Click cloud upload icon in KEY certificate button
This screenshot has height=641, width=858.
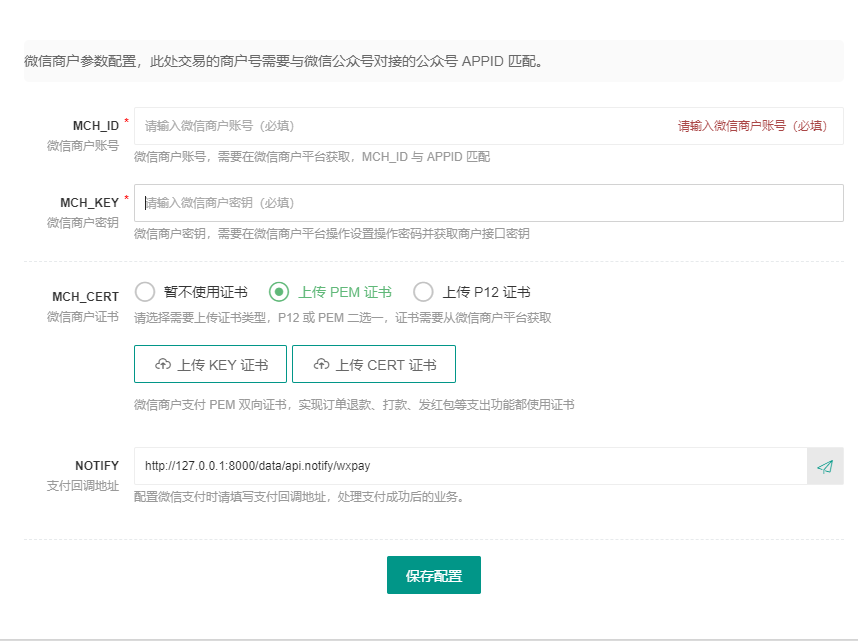coord(163,364)
